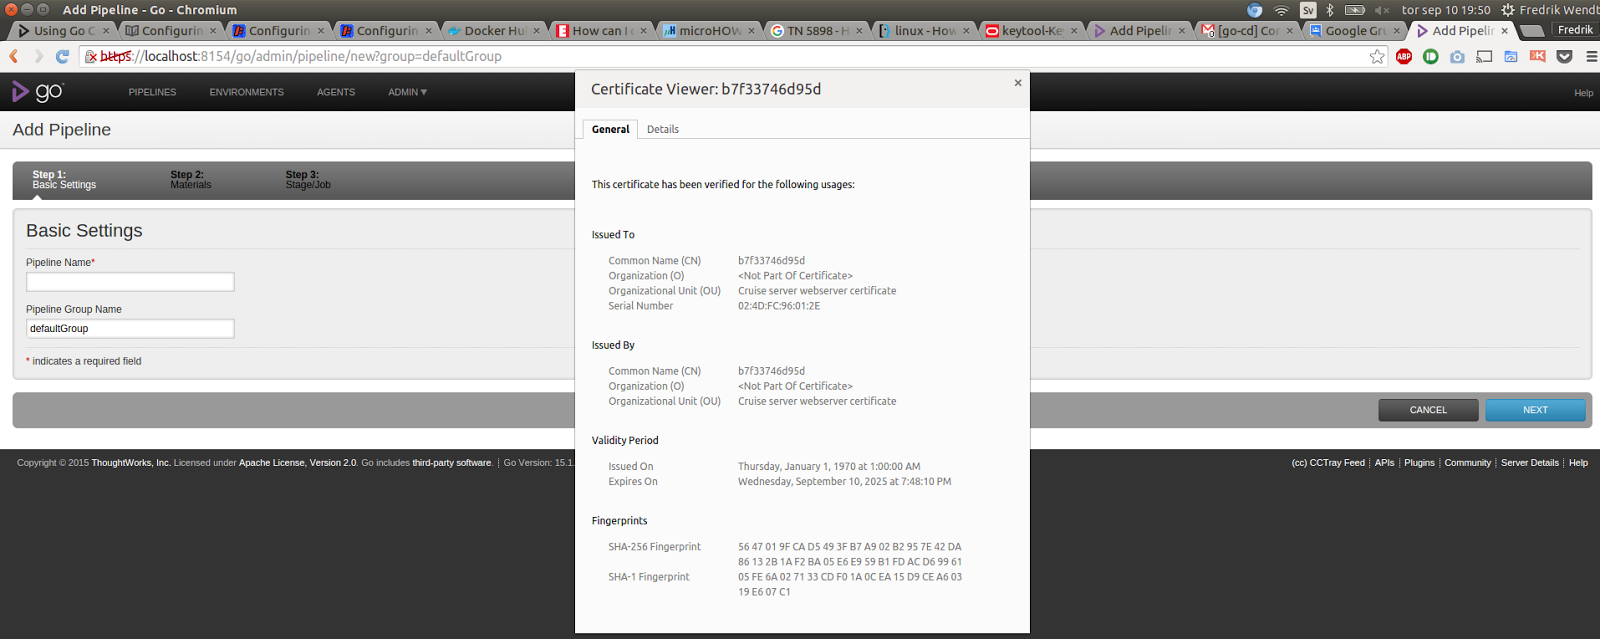
Task: Switch to the Details tab of certificate viewer
Action: pyautogui.click(x=662, y=129)
